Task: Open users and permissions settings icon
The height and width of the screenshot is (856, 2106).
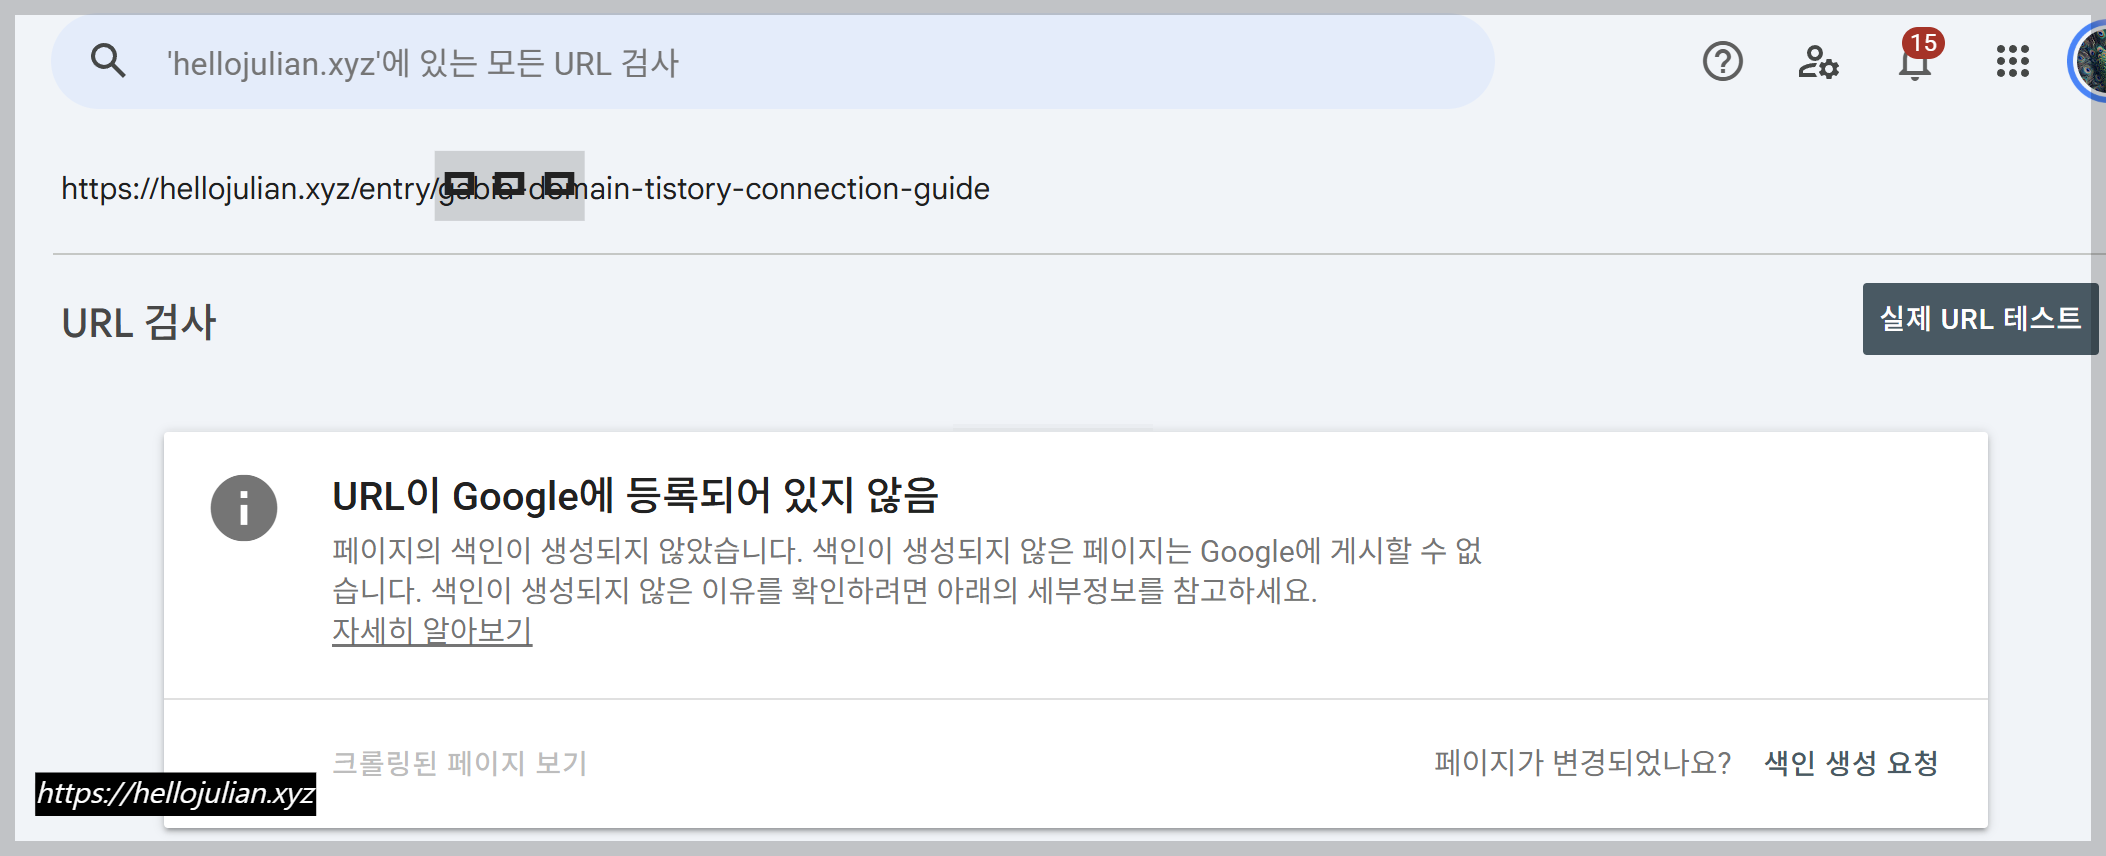Action: [1818, 62]
